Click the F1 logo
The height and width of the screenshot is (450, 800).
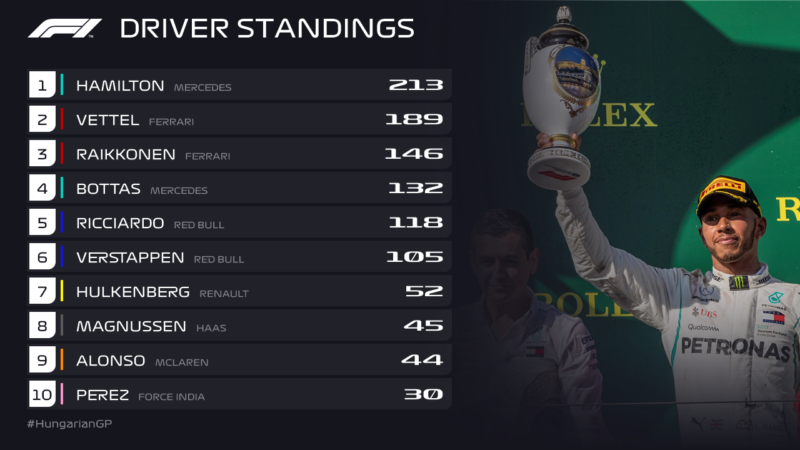[64, 29]
